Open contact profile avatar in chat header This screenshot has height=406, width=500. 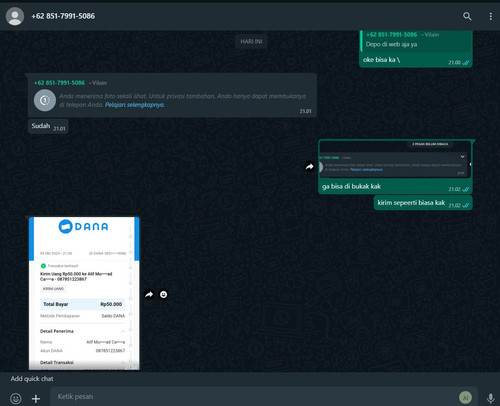15,16
